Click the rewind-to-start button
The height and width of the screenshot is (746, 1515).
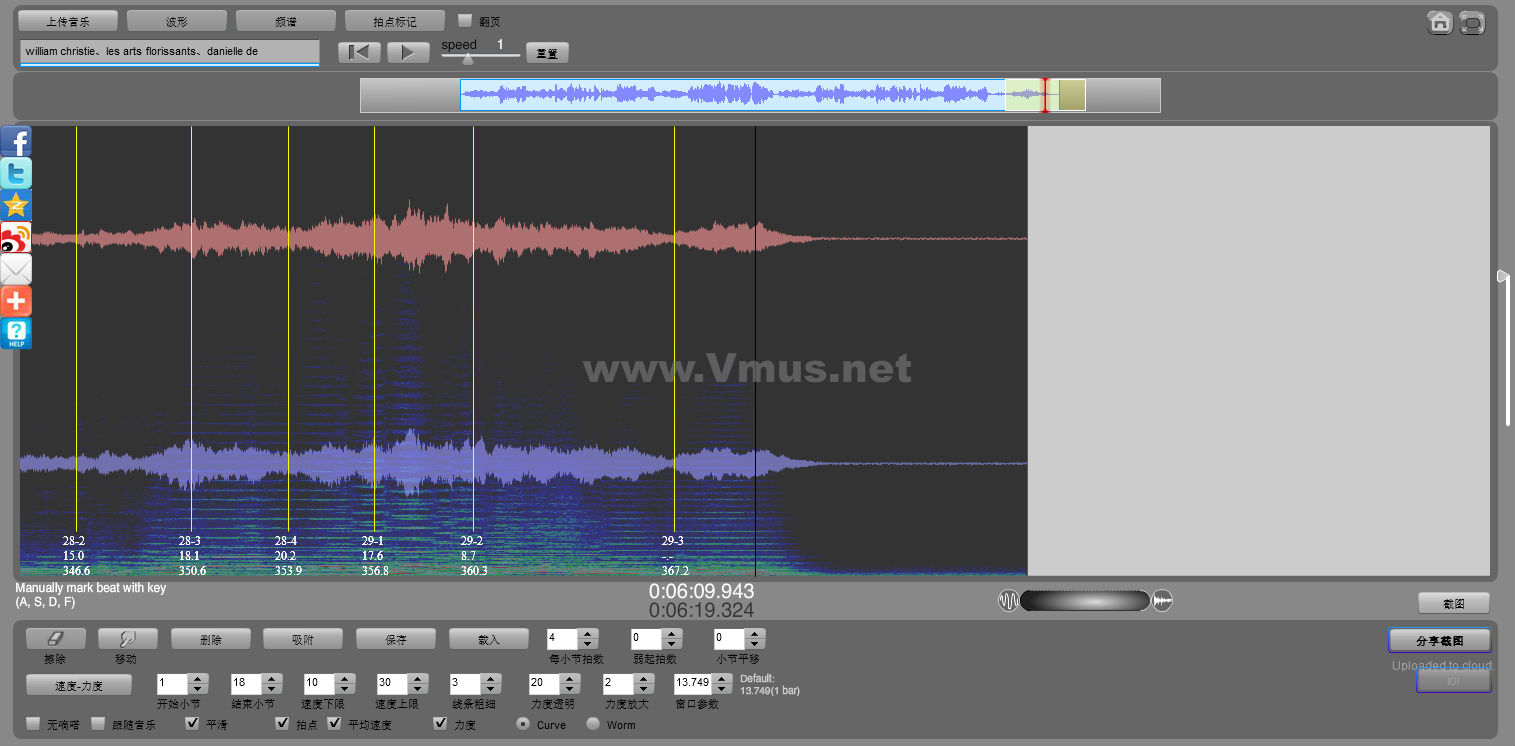[359, 52]
